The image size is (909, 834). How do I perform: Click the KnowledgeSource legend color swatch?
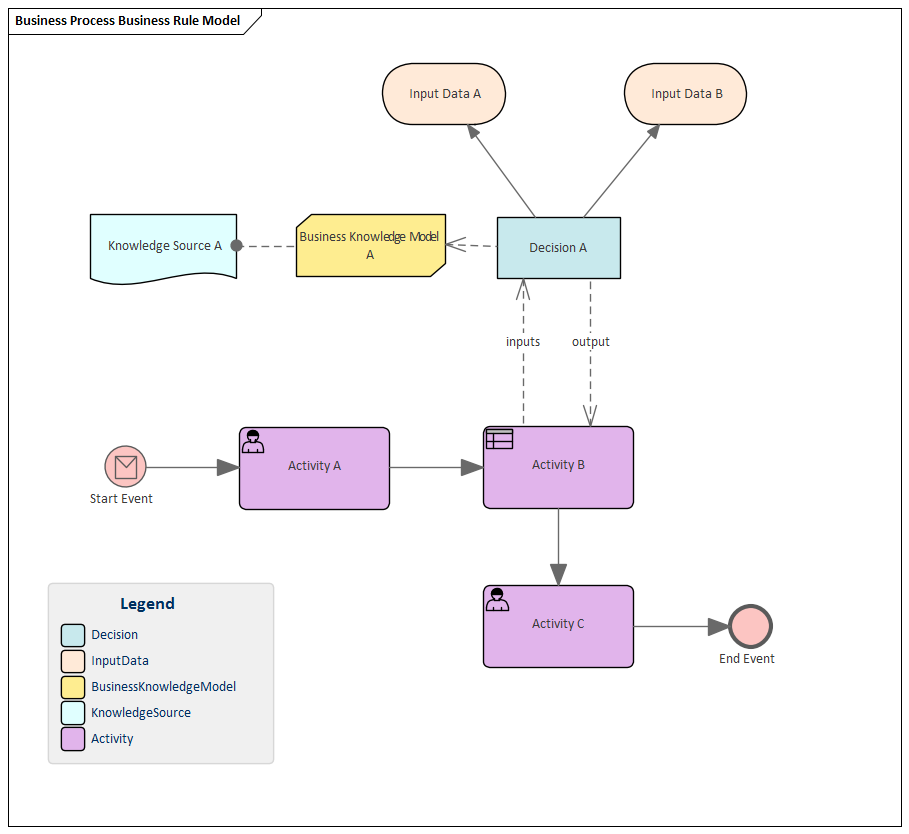pyautogui.click(x=73, y=713)
